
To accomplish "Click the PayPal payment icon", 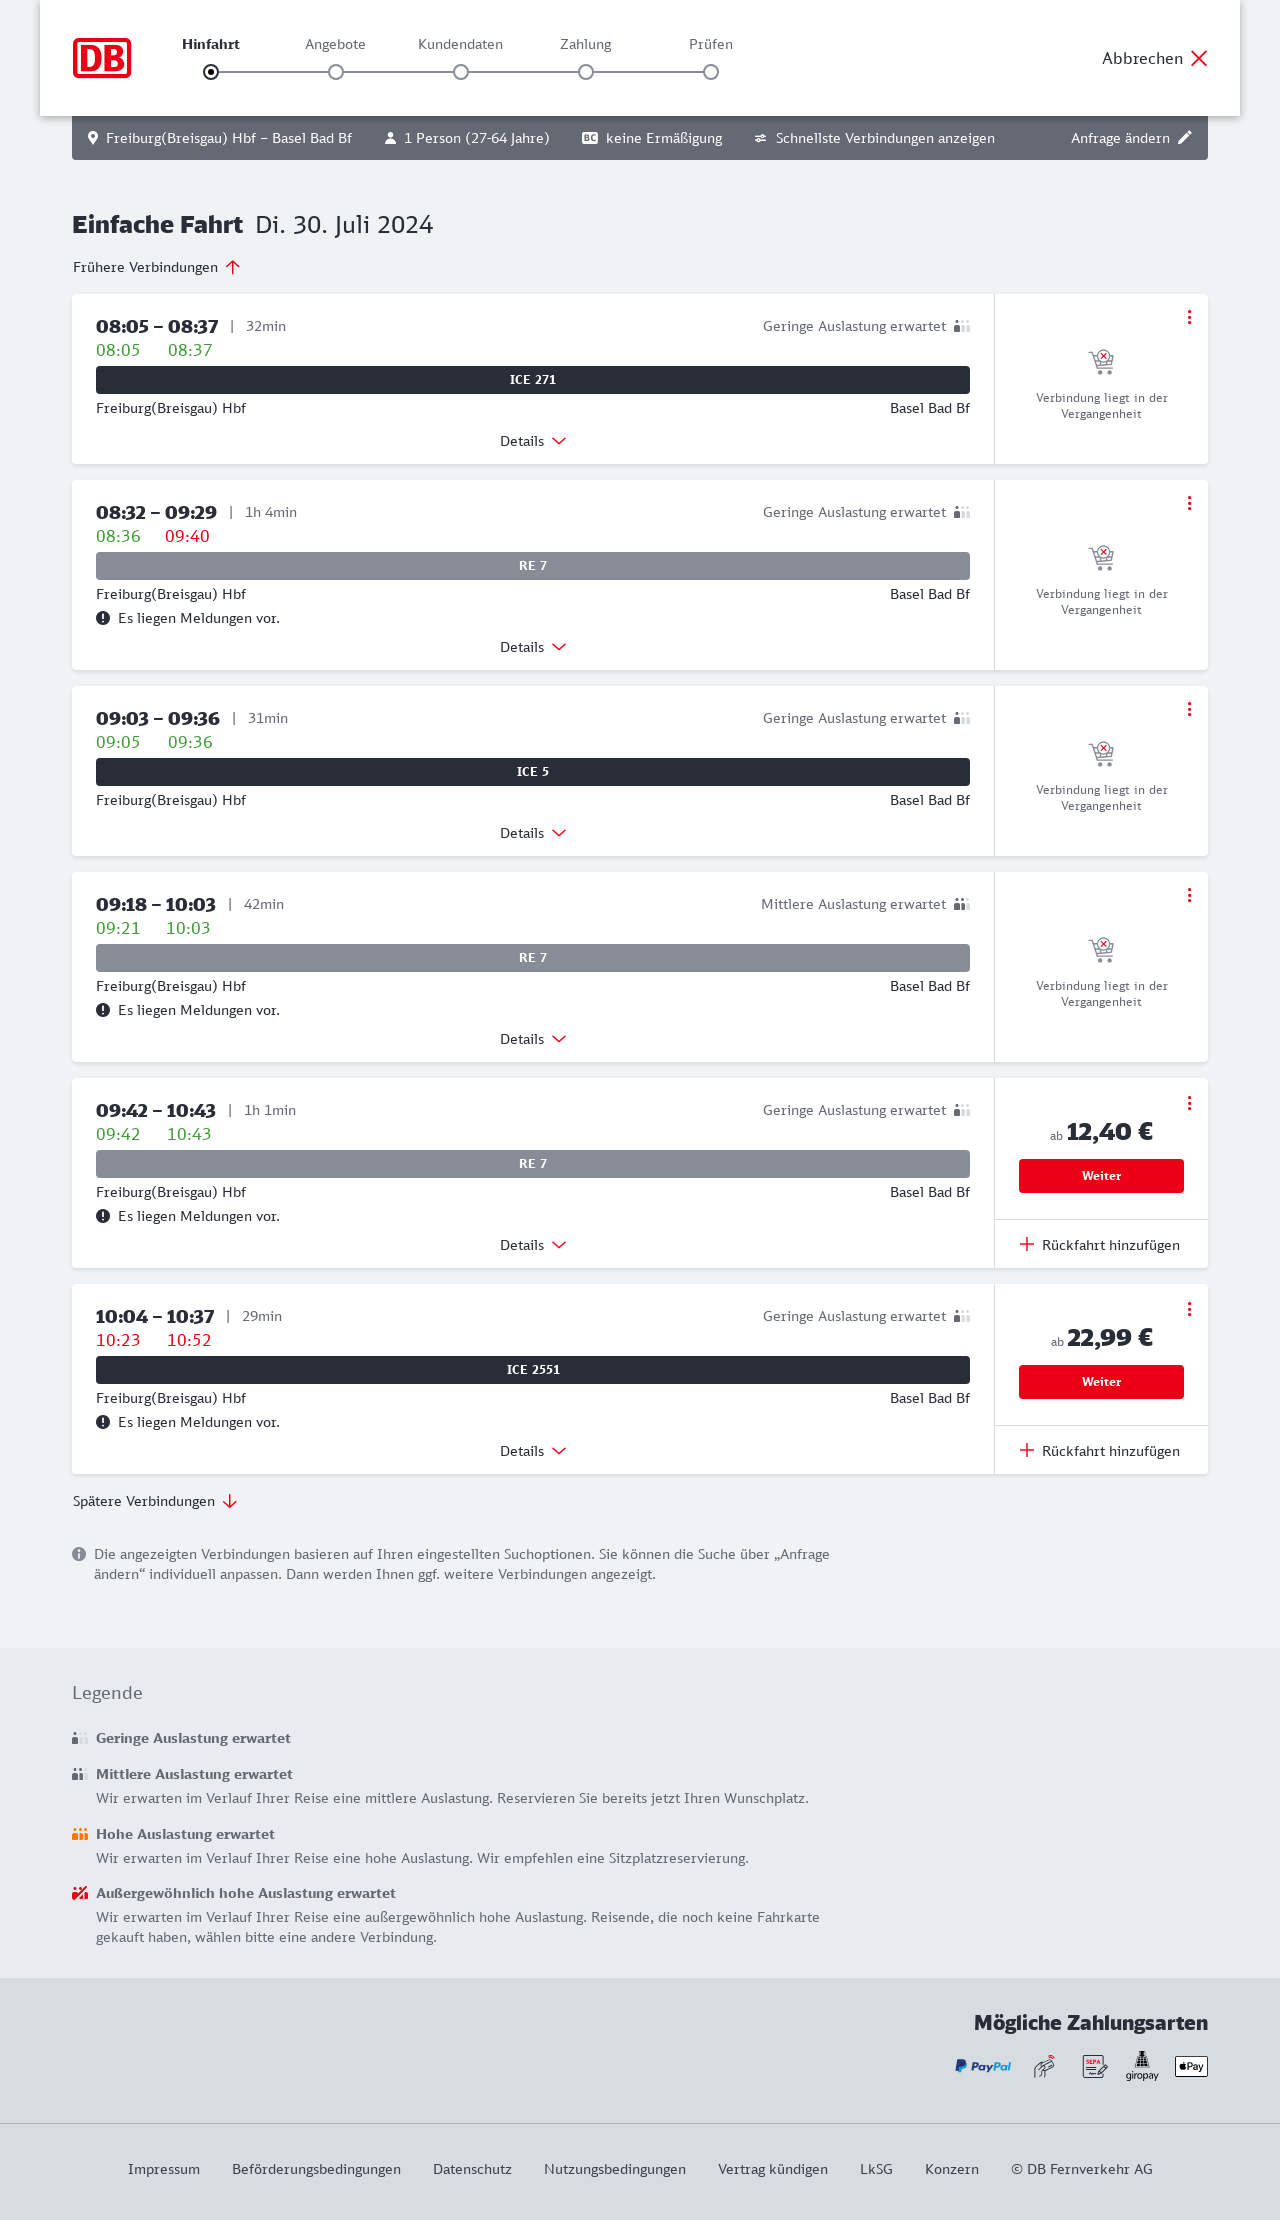I will [x=983, y=2066].
